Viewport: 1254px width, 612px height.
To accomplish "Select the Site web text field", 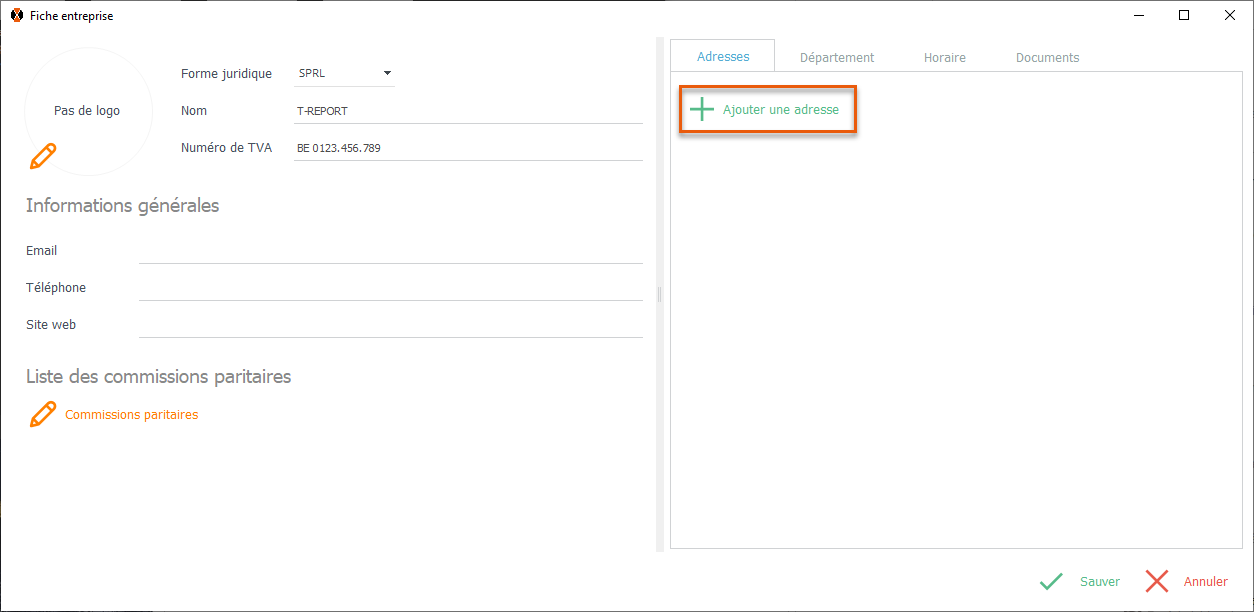I will click(x=390, y=325).
